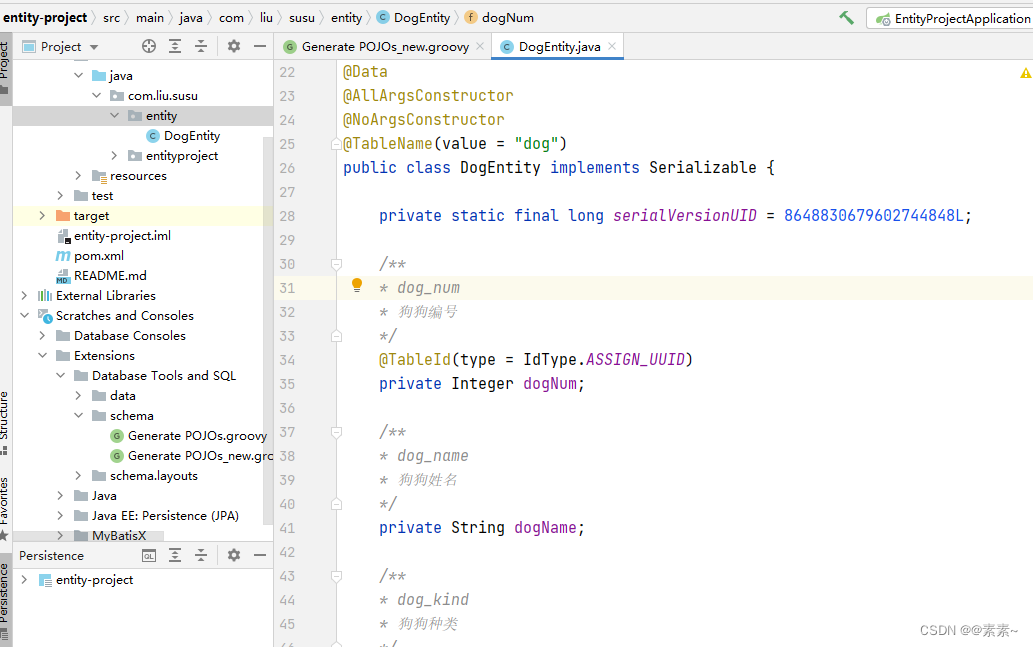1033x647 pixels.
Task: Expand the target folder
Action: [43, 215]
